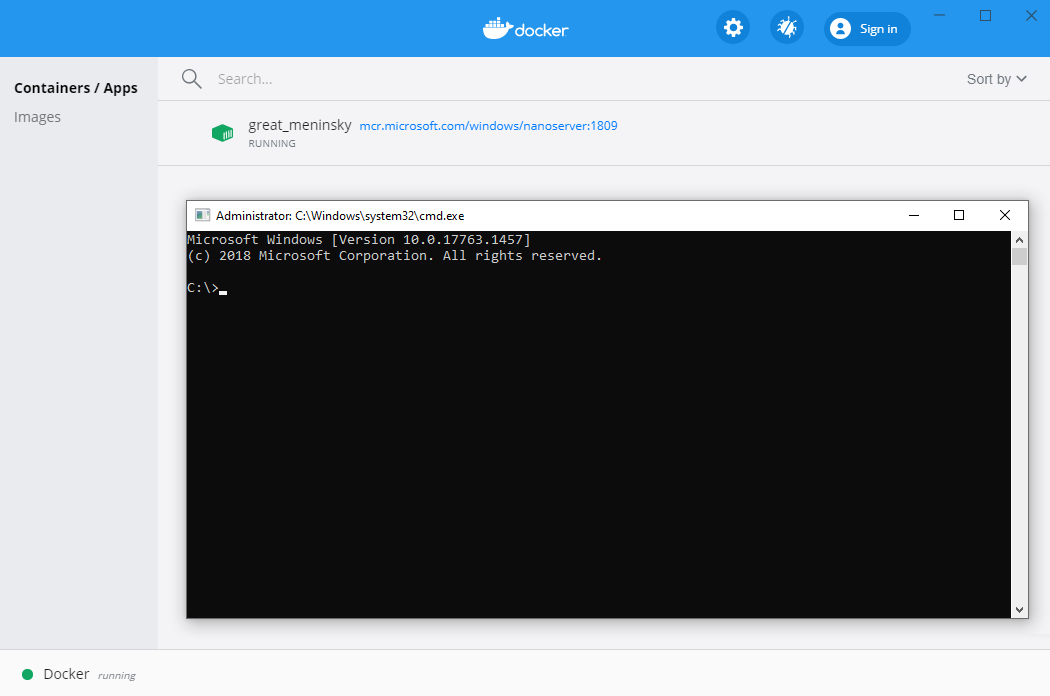1050x696 pixels.
Task: Click the cmd scrollbar down arrow
Action: (1019, 609)
